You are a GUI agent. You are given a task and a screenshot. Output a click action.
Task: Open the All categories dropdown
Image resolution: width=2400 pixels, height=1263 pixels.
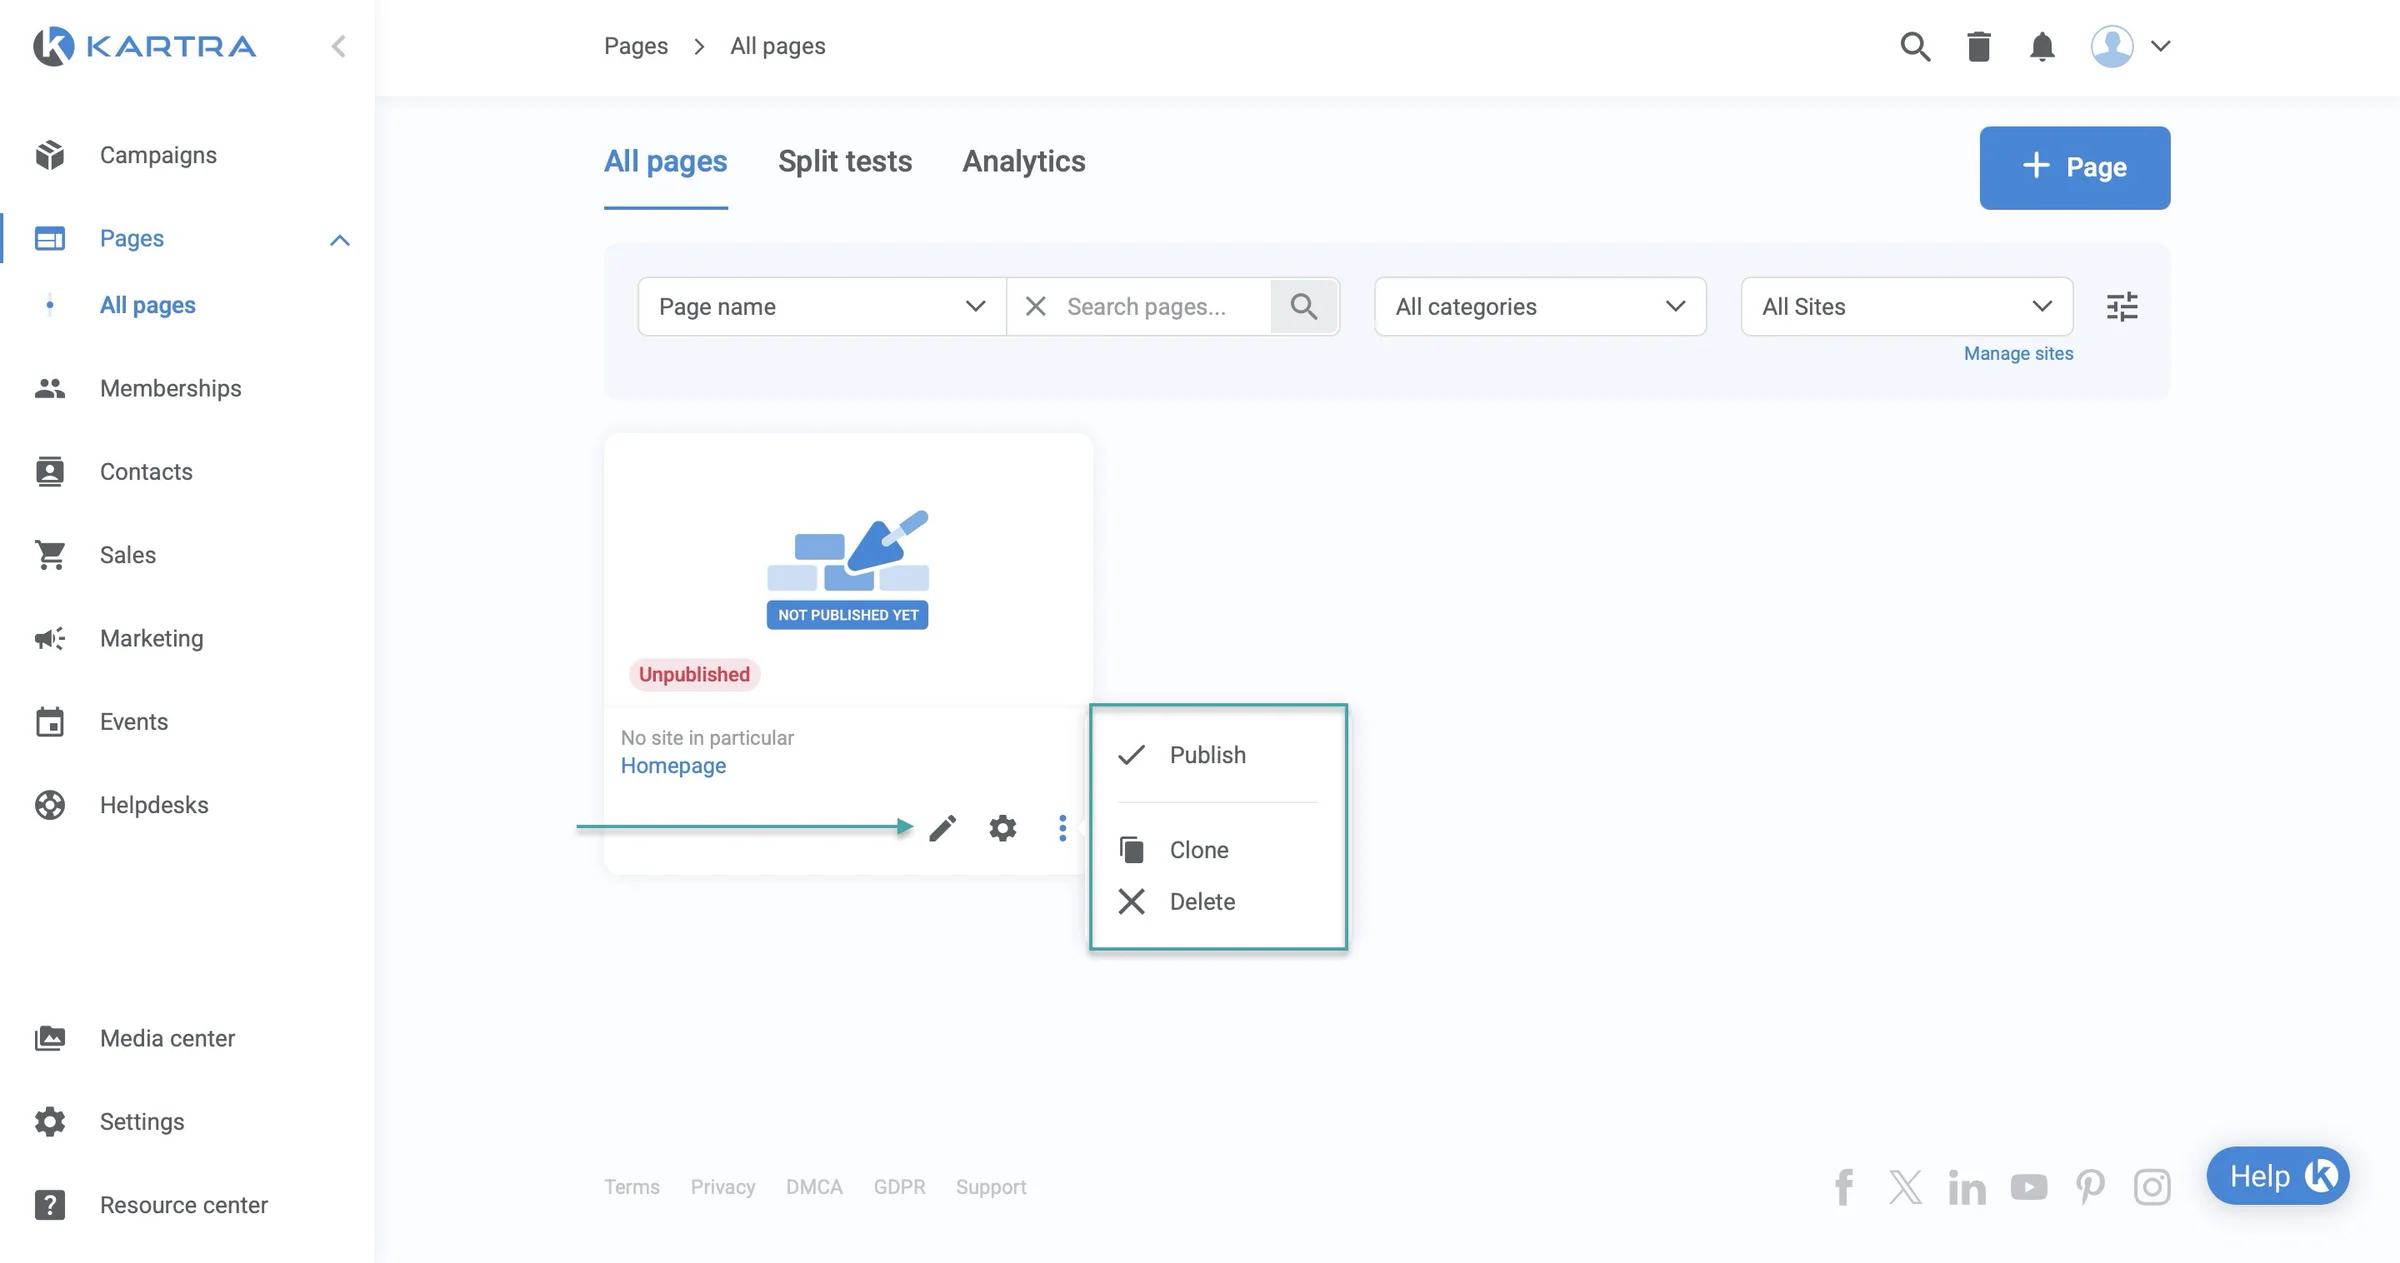[1540, 306]
